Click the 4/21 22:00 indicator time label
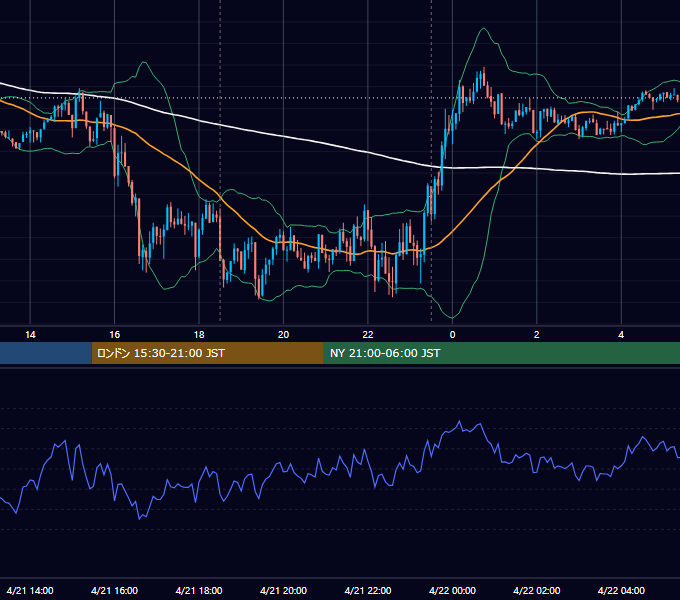 [368, 590]
